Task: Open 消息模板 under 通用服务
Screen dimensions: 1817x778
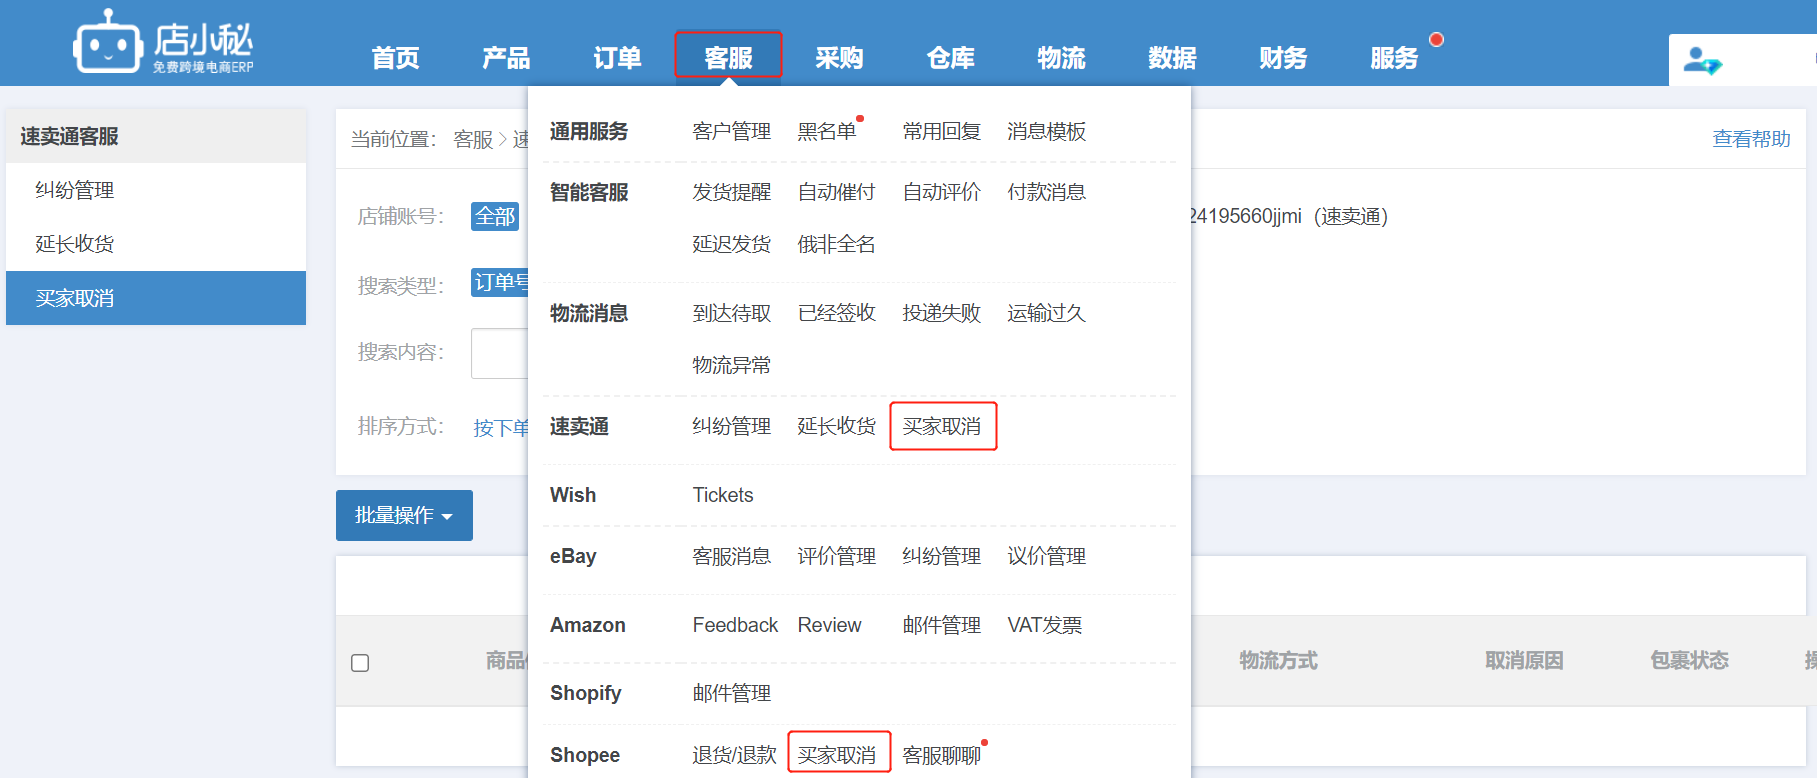Action: (1047, 131)
